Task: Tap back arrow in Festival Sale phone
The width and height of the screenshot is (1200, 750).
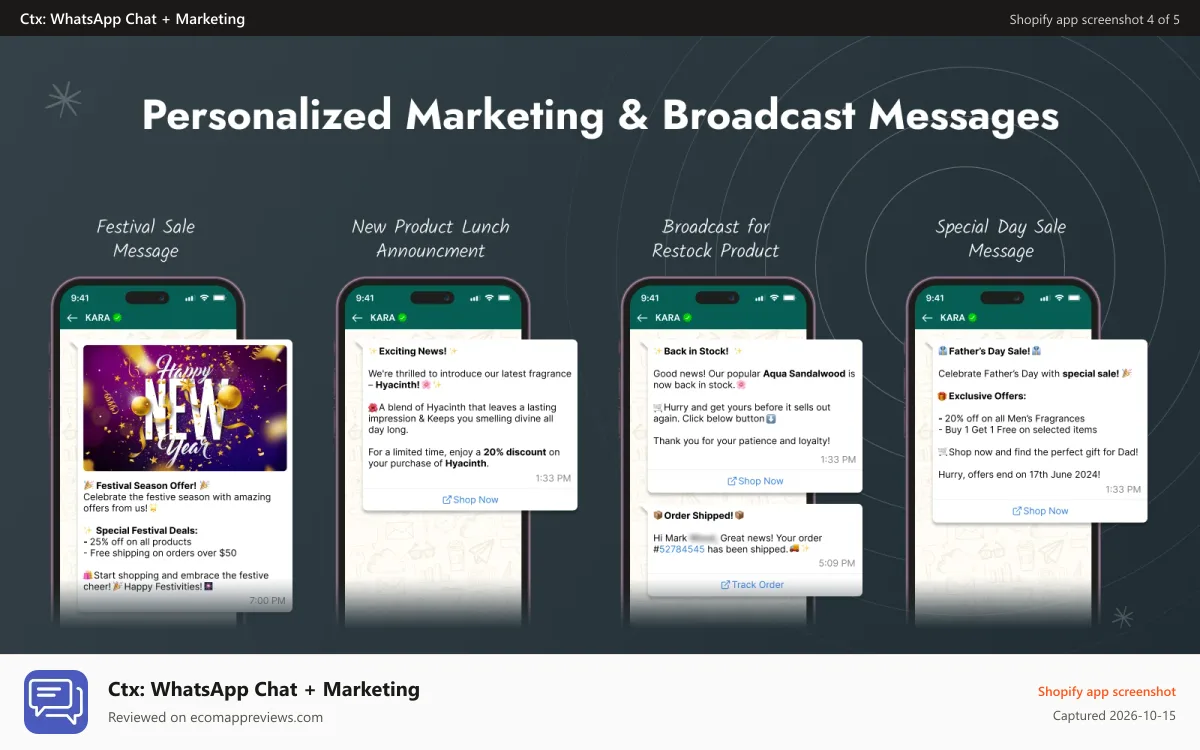Action: click(x=72, y=318)
